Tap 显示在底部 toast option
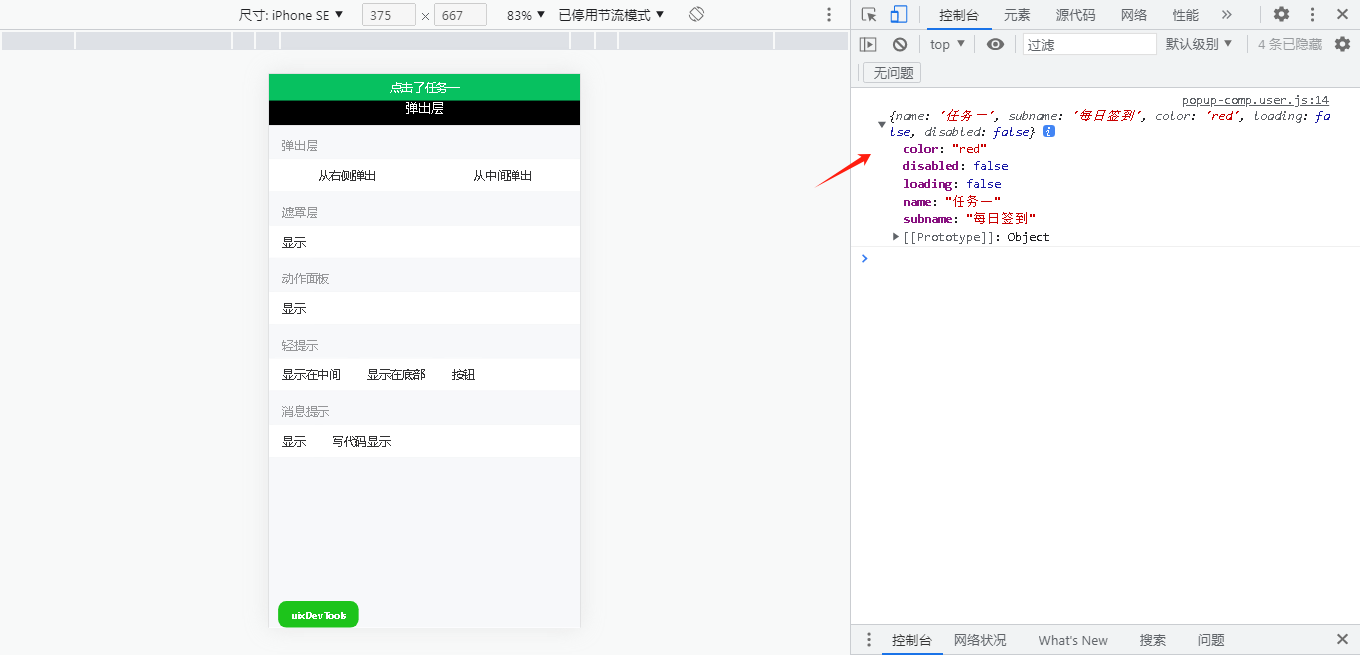Viewport: 1360px width, 655px height. 396,375
